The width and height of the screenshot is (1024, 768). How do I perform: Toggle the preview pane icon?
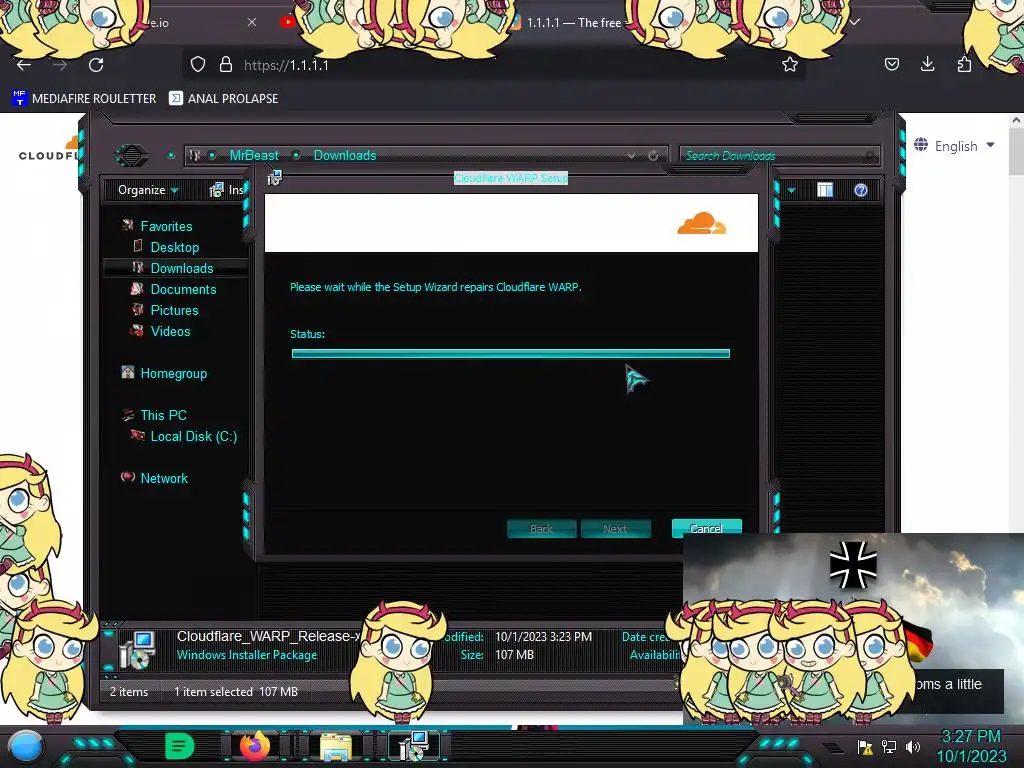(825, 190)
